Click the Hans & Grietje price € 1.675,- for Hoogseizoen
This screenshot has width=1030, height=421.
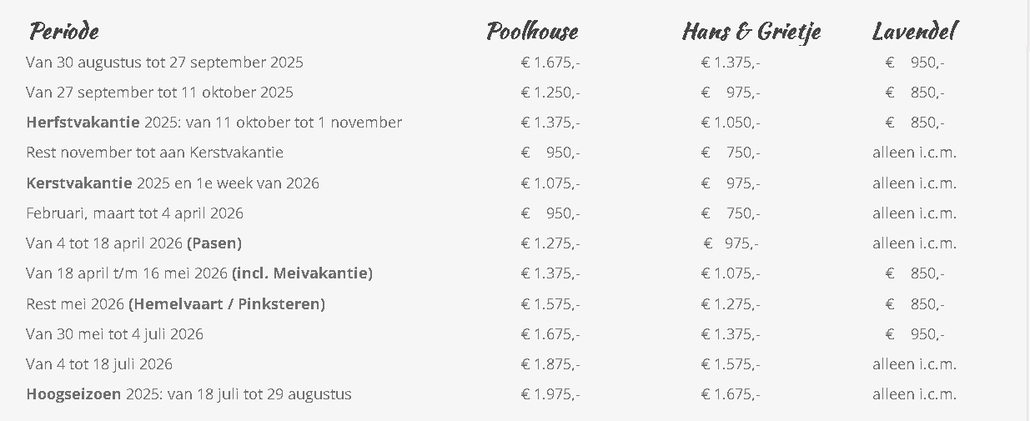pos(730,394)
